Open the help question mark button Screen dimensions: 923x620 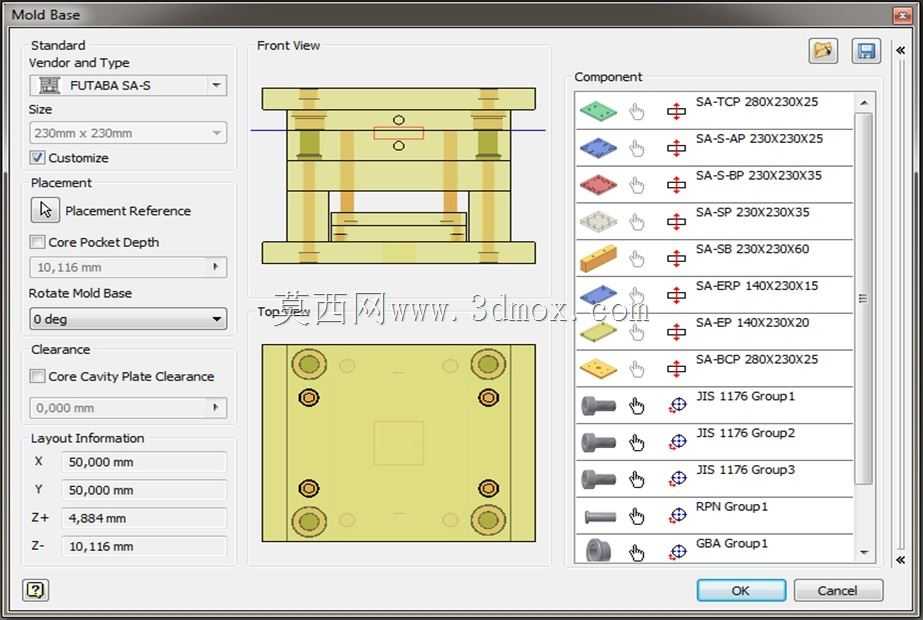pos(35,589)
